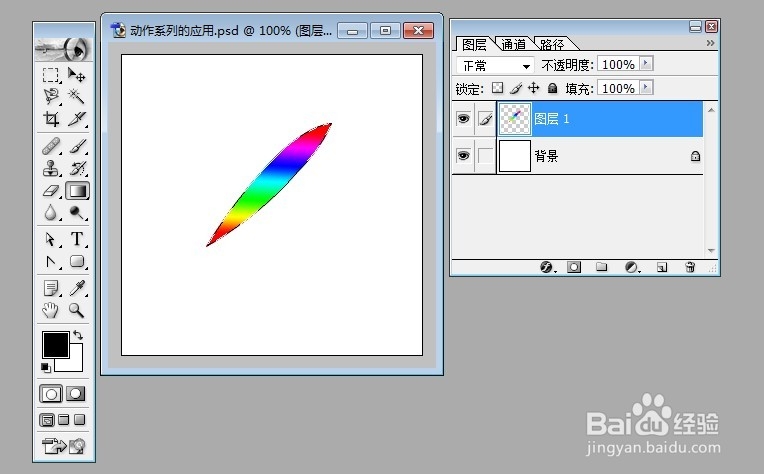Add a layer style from panel bottom

(x=546, y=267)
